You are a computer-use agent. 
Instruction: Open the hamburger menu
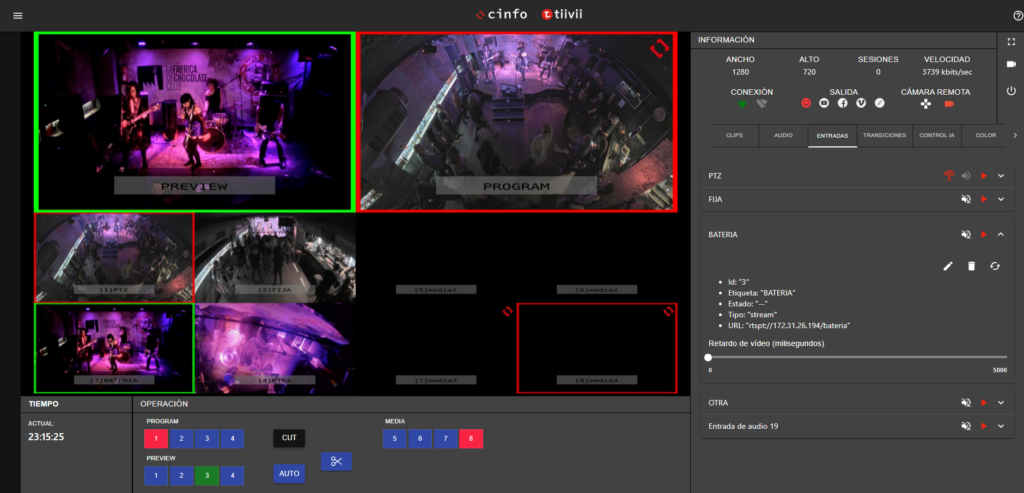(17, 15)
